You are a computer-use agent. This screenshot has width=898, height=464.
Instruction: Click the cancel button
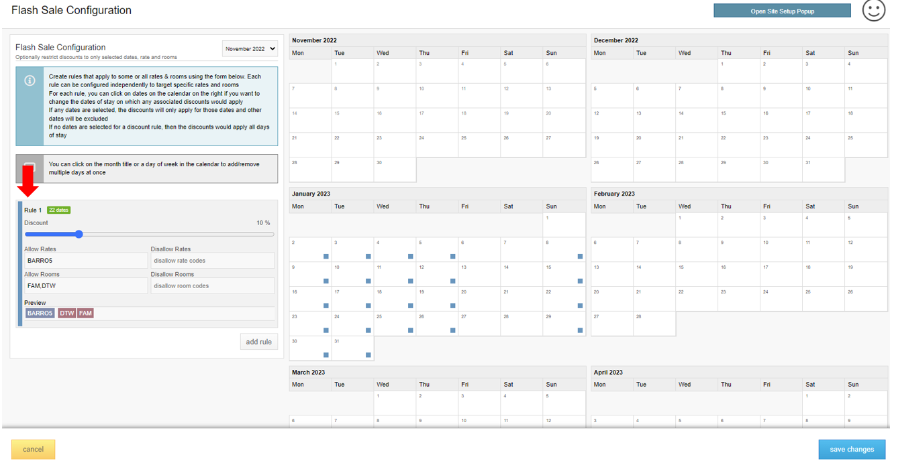[x=33, y=449]
